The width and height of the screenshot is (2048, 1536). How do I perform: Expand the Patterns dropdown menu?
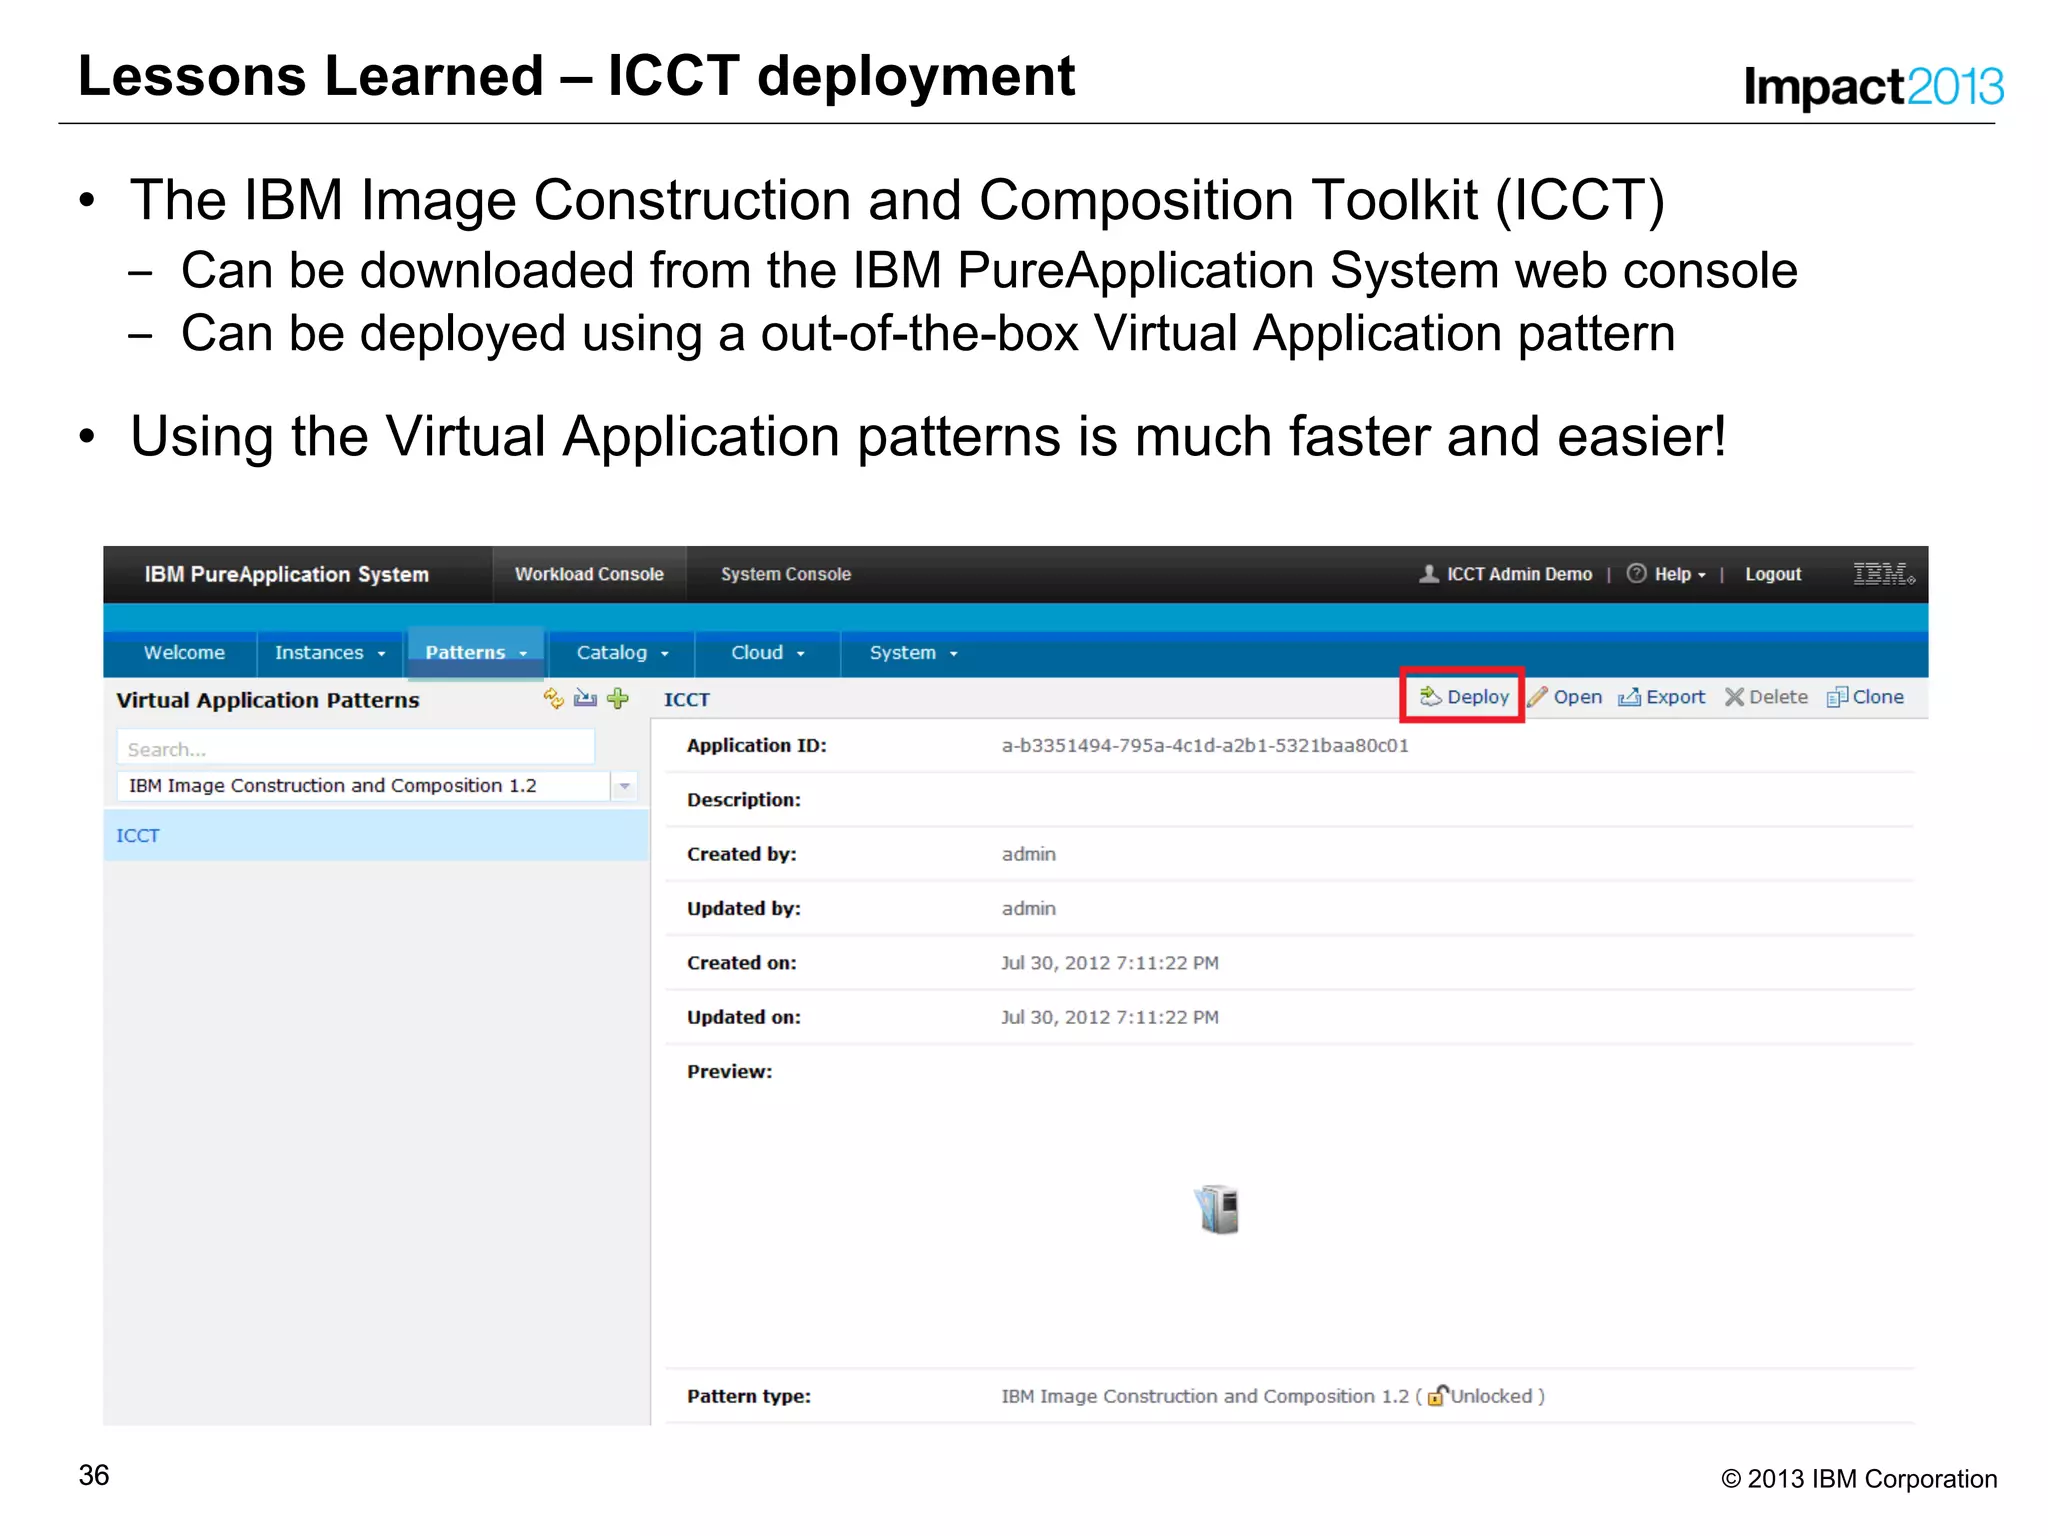476,653
